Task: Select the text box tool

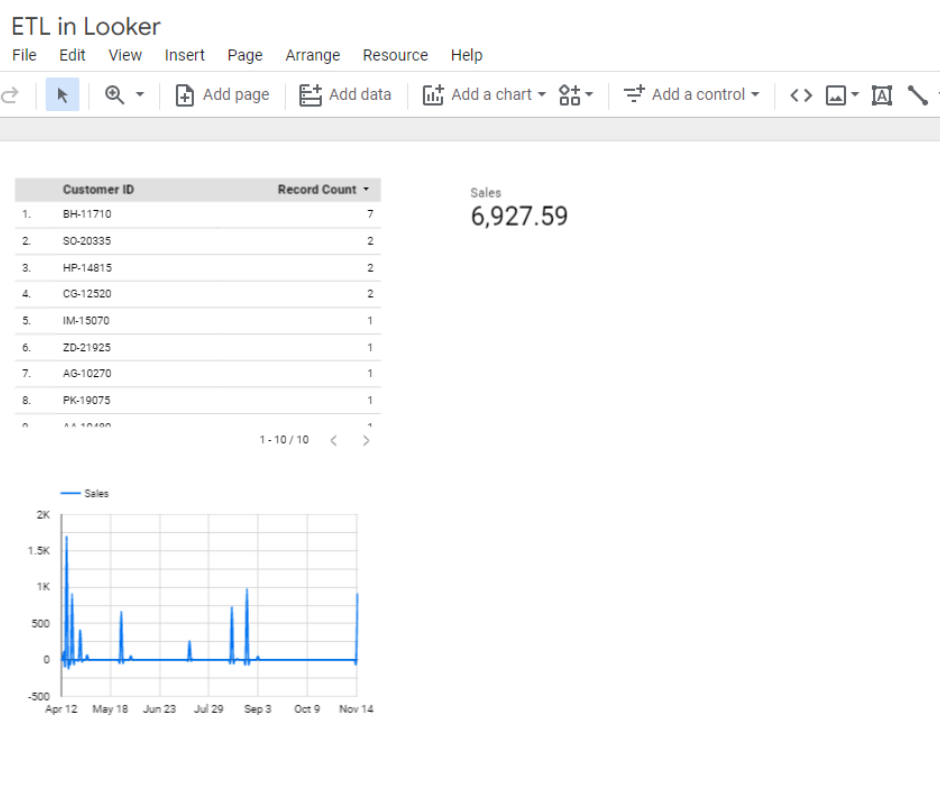Action: pyautogui.click(x=882, y=95)
